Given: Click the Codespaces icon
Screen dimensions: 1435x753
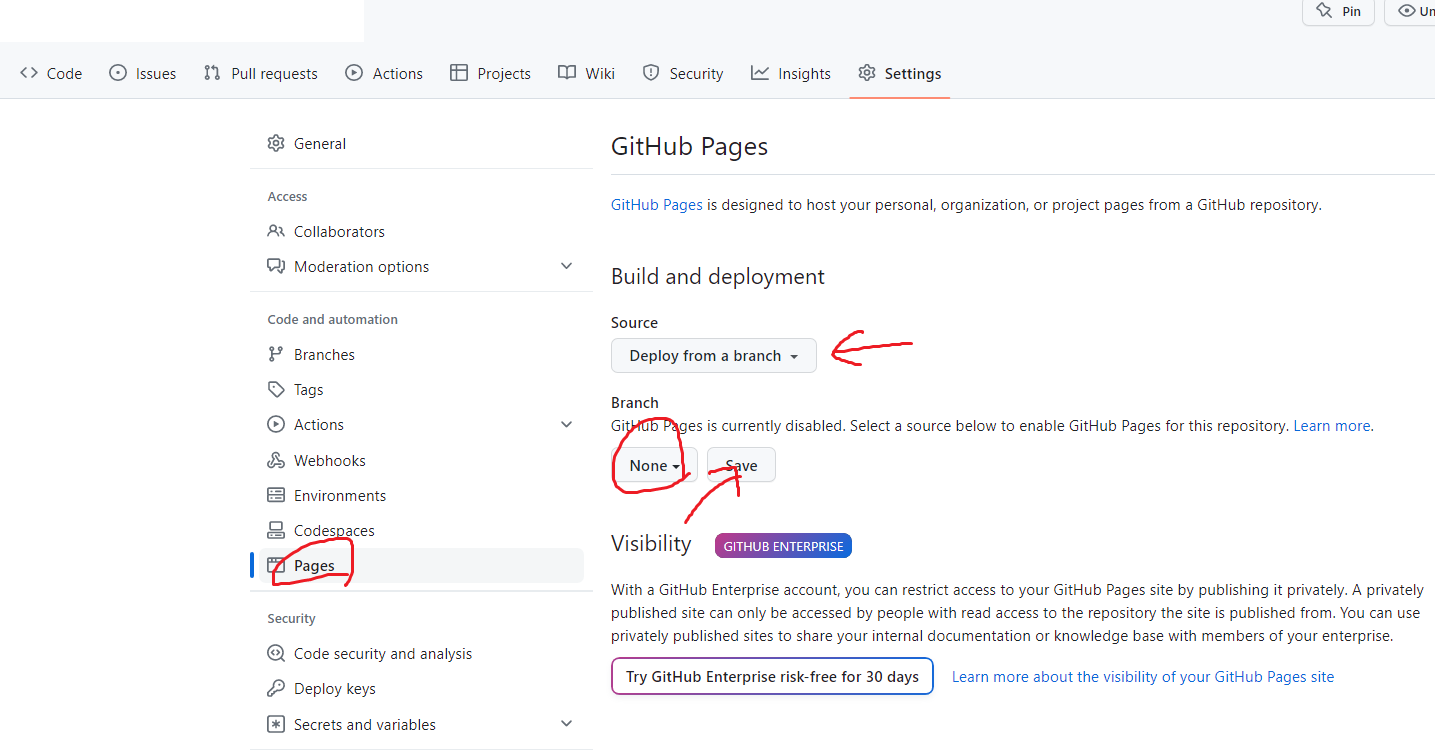Looking at the screenshot, I should [x=276, y=530].
